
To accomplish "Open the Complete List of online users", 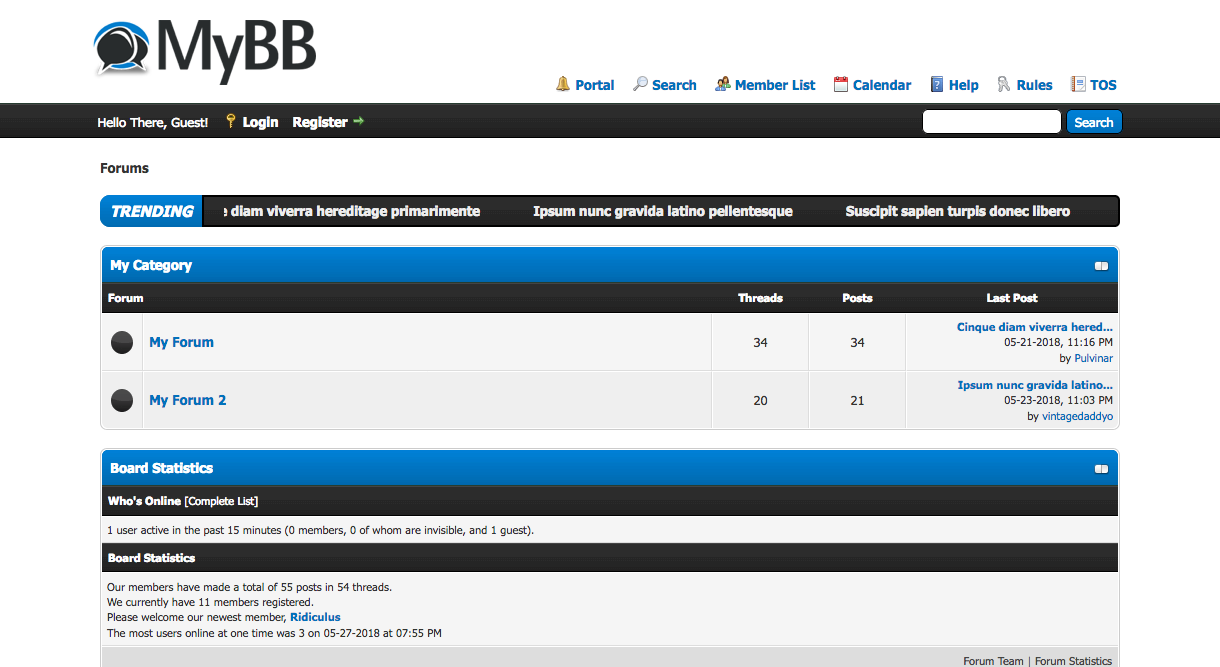I will pyautogui.click(x=221, y=501).
